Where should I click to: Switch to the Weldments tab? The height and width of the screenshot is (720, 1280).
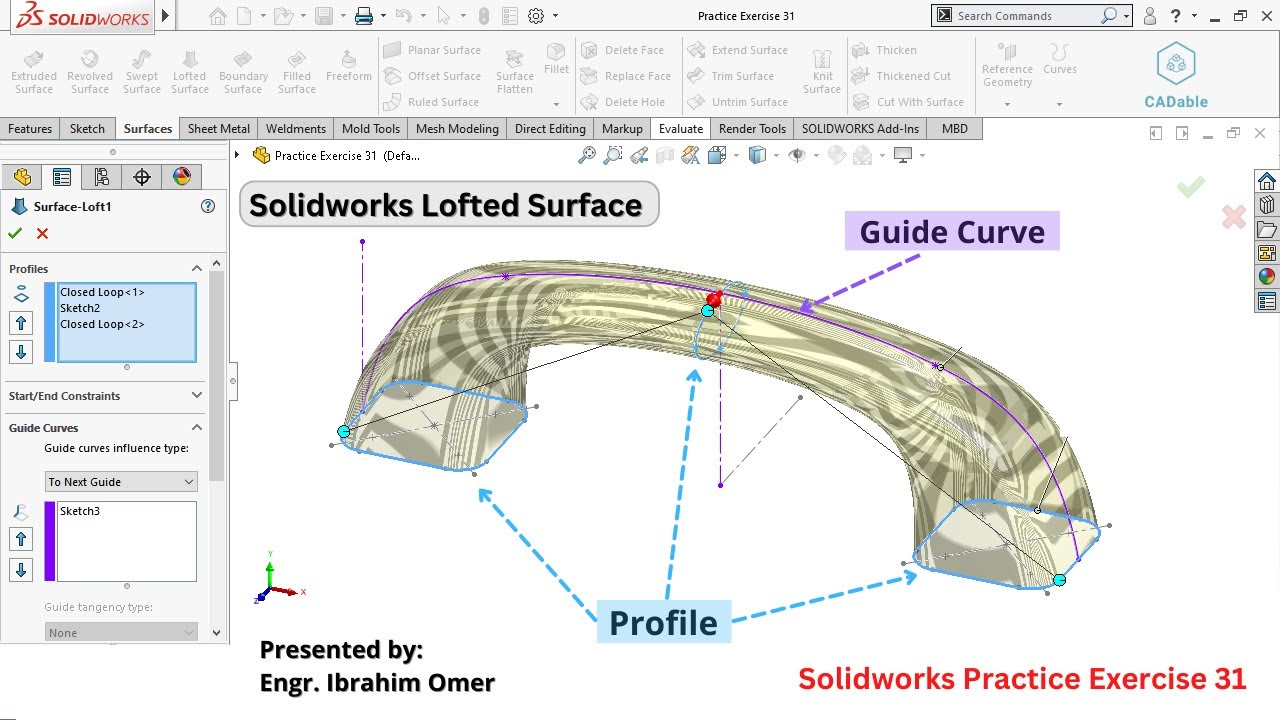[296, 129]
